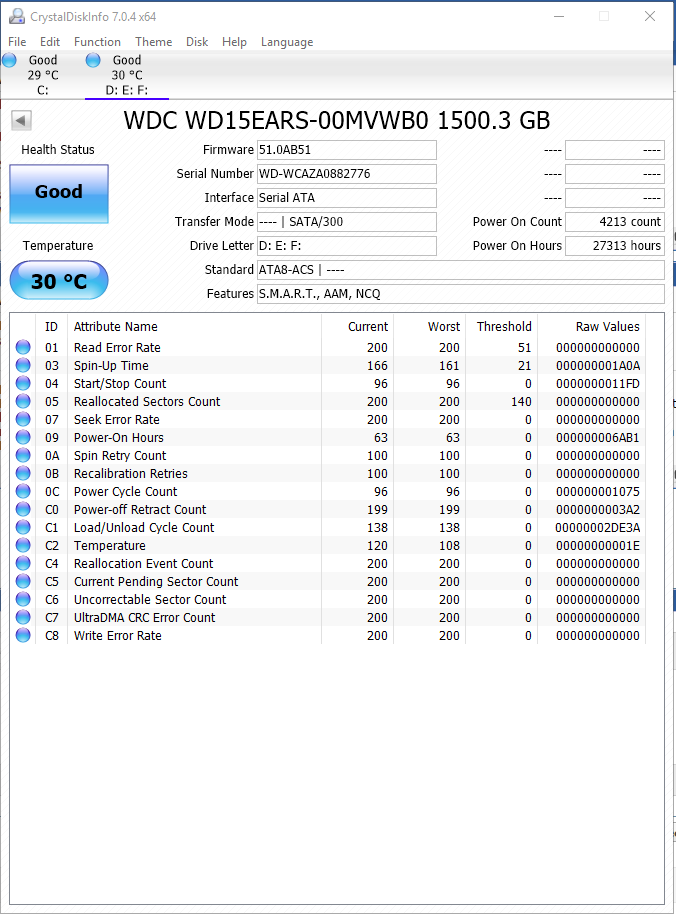The width and height of the screenshot is (676, 914).
Task: Select the Load/Unload Cycle Count attribute name
Action: click(x=144, y=528)
